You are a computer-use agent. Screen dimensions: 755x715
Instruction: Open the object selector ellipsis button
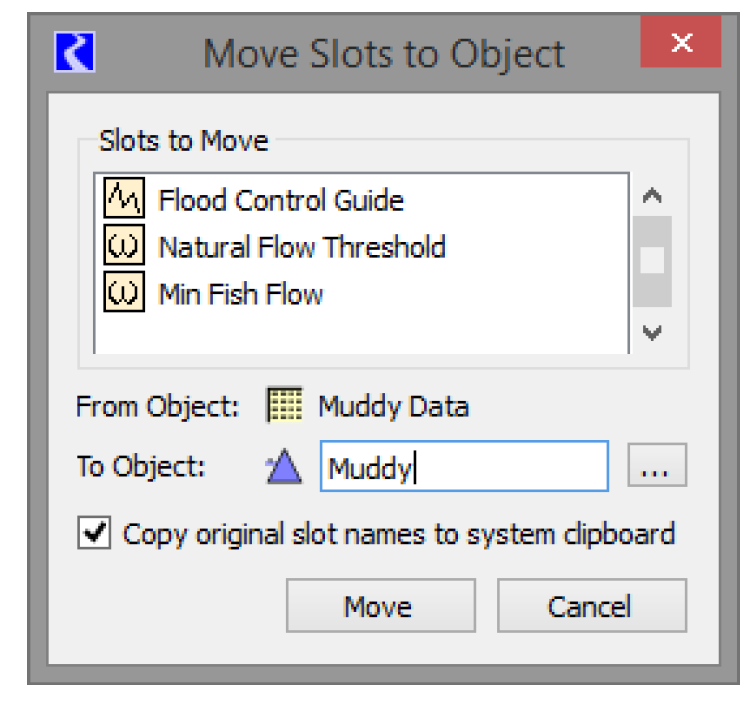click(x=656, y=468)
